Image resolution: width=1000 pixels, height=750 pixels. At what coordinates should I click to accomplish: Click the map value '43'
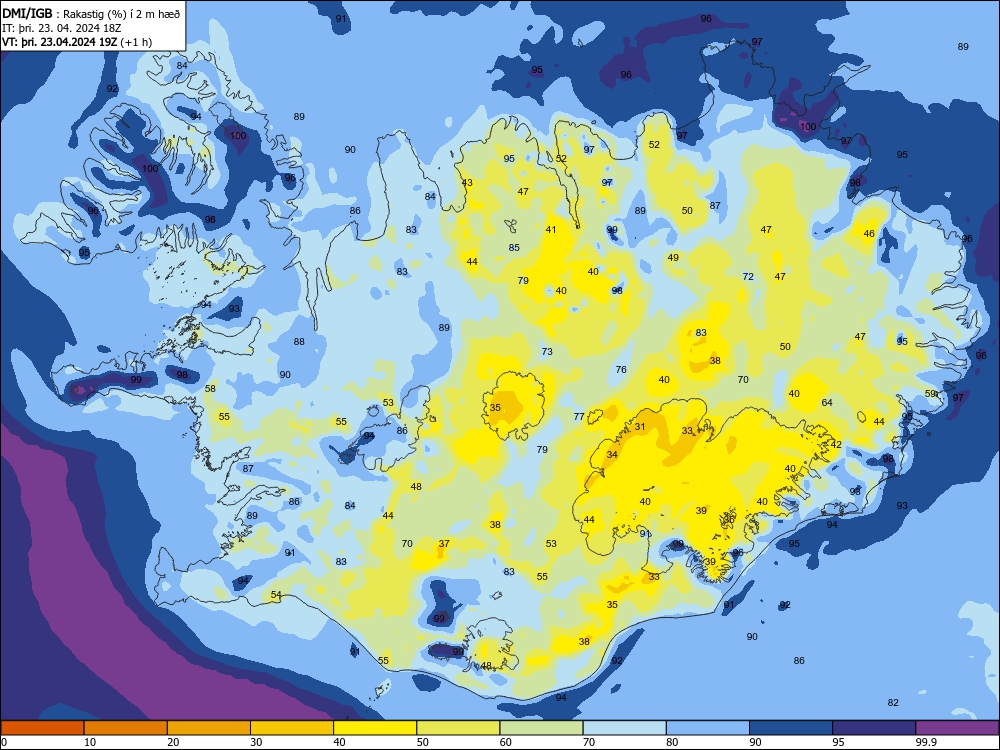click(467, 182)
